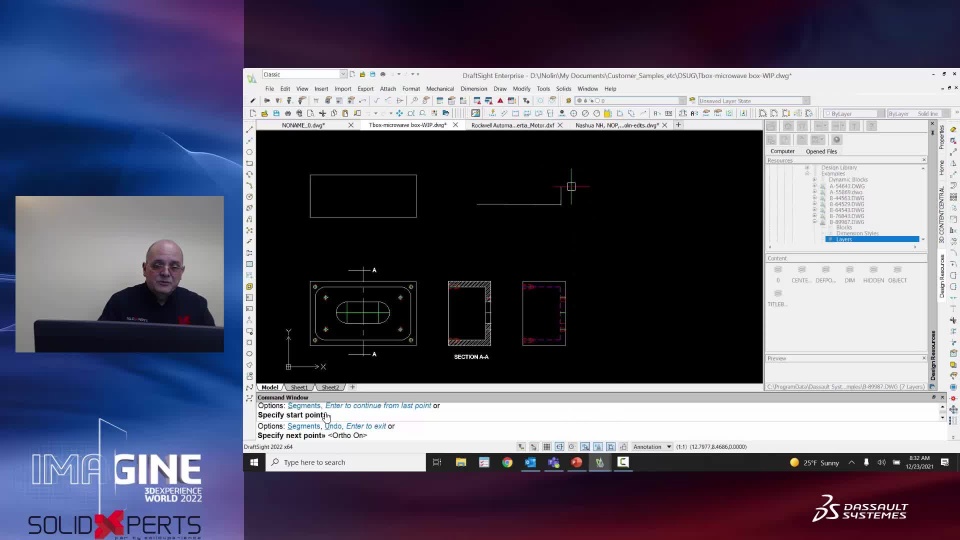Viewport: 960px width, 540px height.
Task: Open the Classic workspace dropdown
Action: [343, 74]
